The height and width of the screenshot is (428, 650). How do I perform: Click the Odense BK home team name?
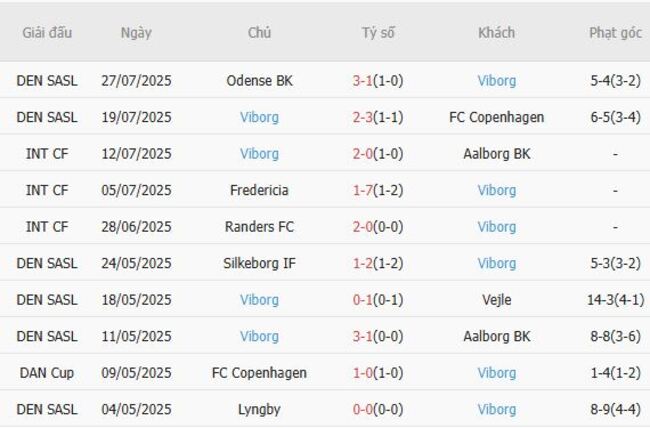pyautogui.click(x=259, y=81)
